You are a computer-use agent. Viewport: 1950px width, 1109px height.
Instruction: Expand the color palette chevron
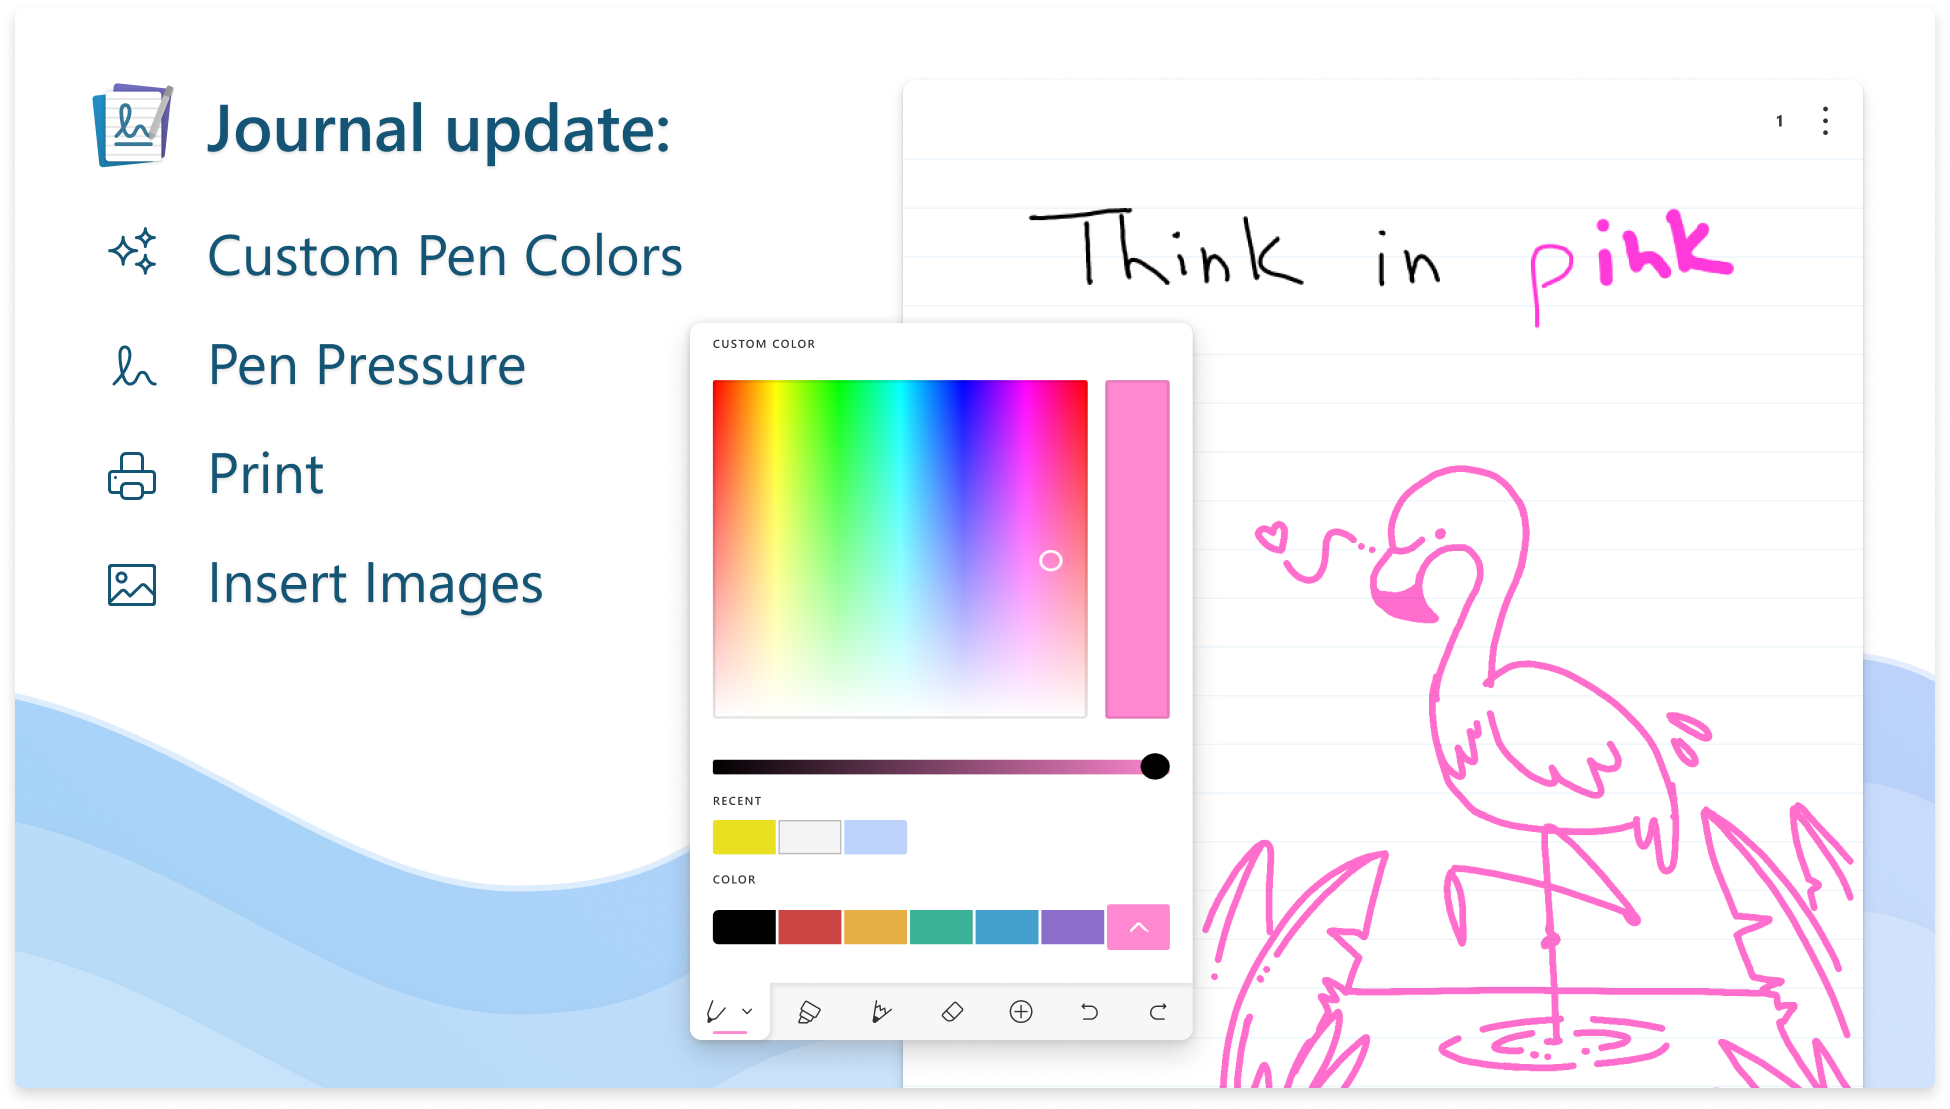click(1138, 927)
